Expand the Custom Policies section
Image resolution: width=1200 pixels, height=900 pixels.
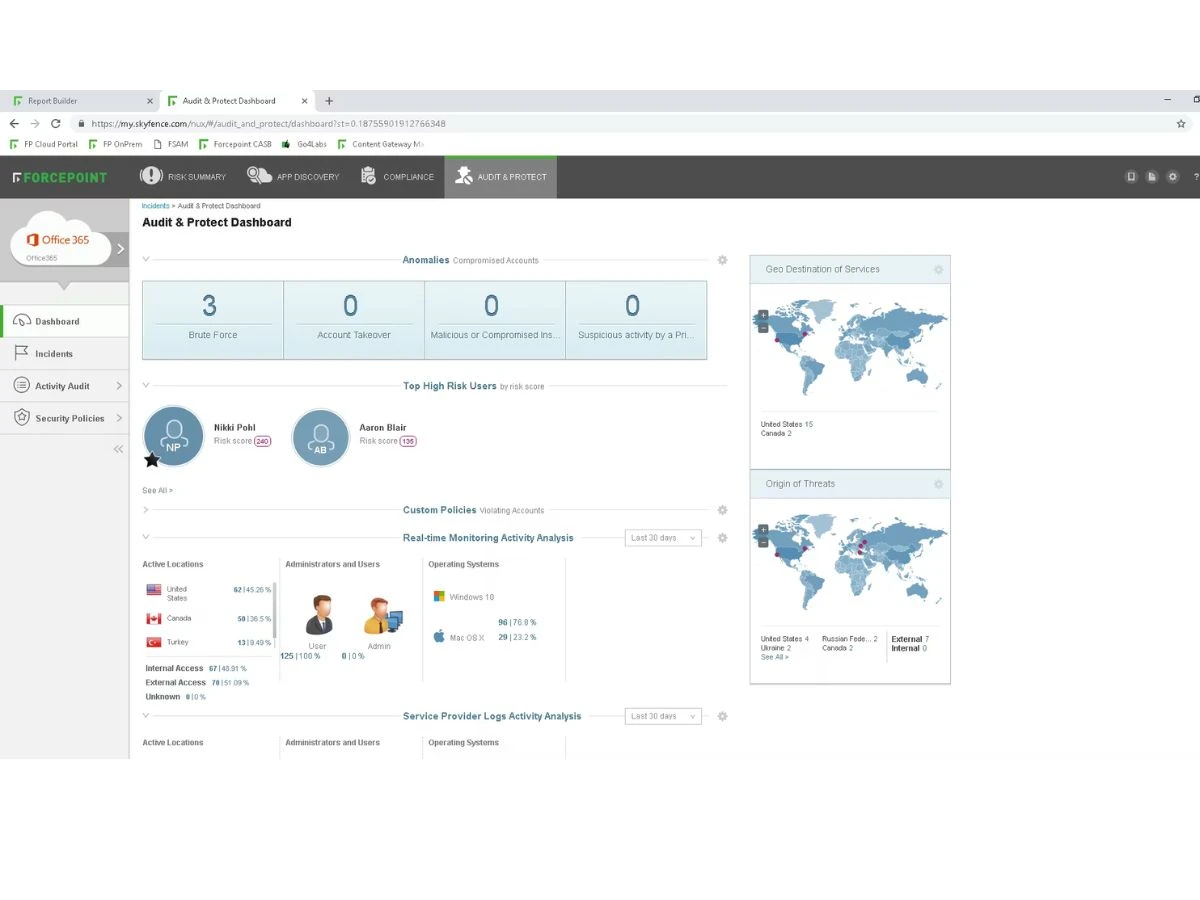tap(146, 510)
